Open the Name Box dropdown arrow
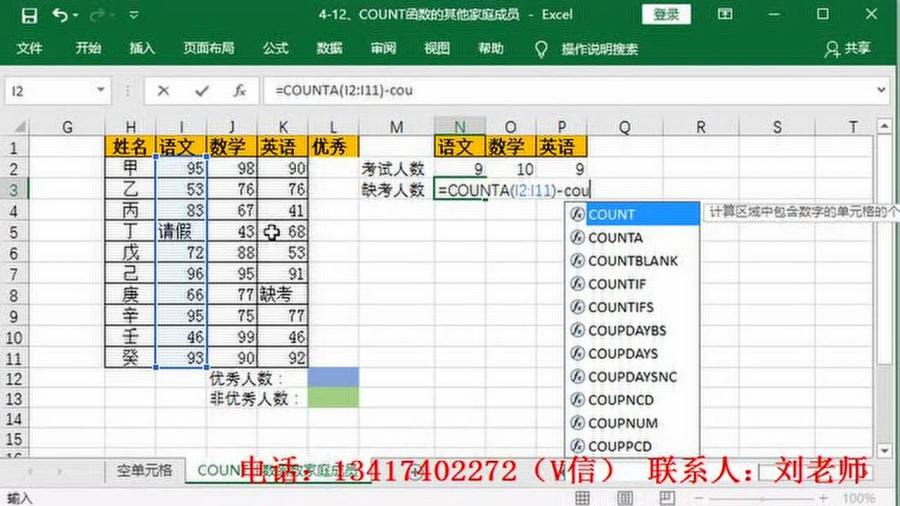This screenshot has height=506, width=900. [100, 90]
